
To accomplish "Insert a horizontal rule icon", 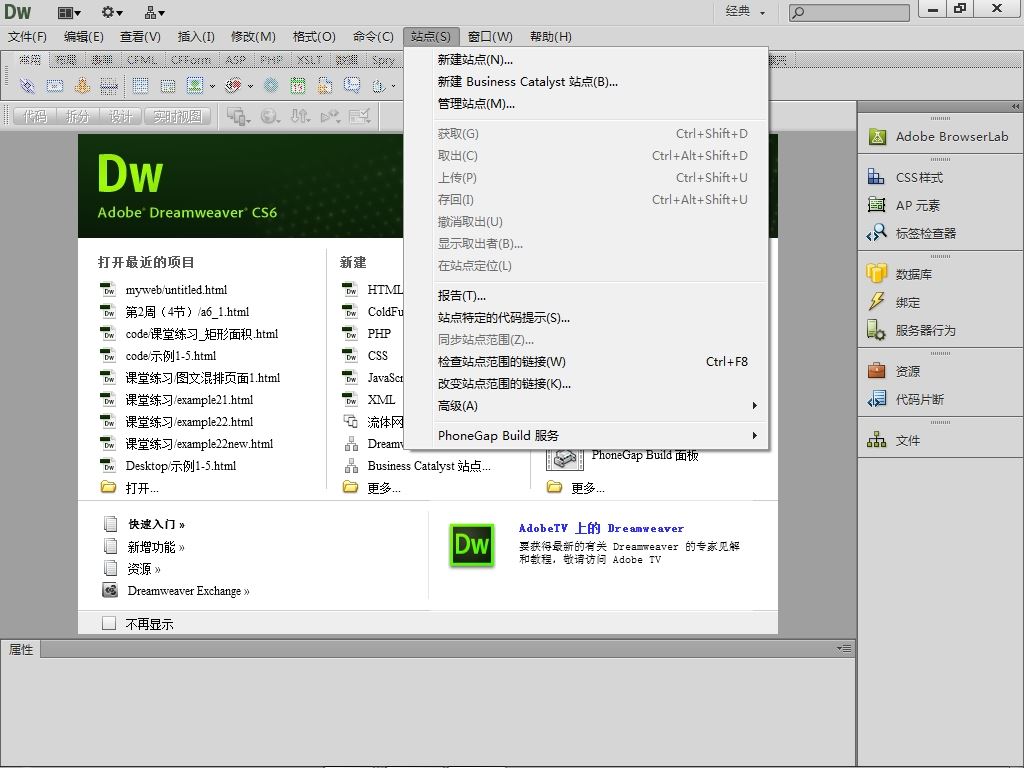I will tap(109, 86).
